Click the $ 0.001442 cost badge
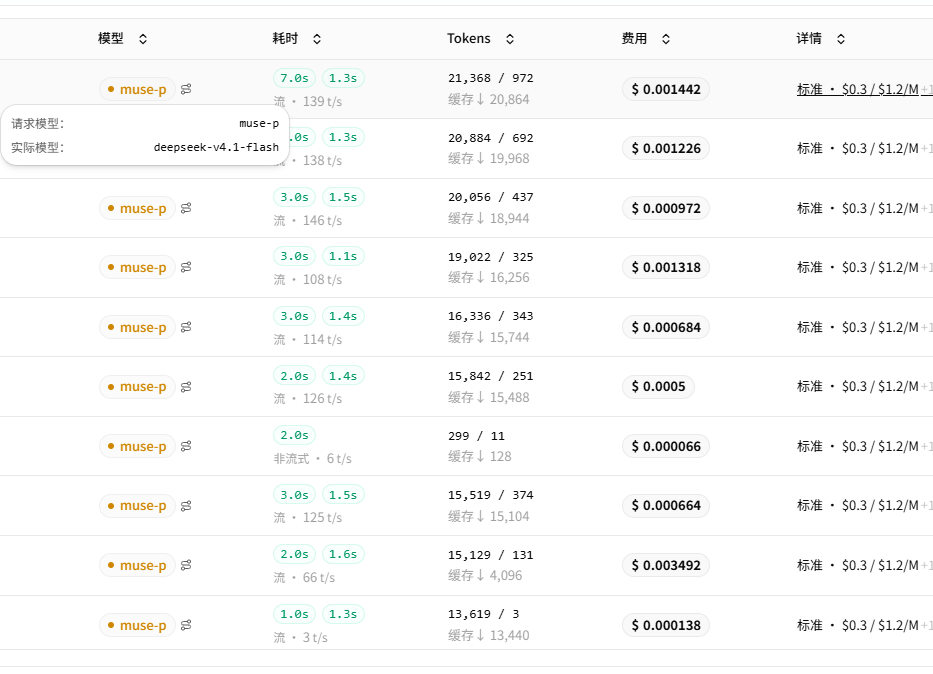Viewport: 933px width, 674px height. click(666, 89)
